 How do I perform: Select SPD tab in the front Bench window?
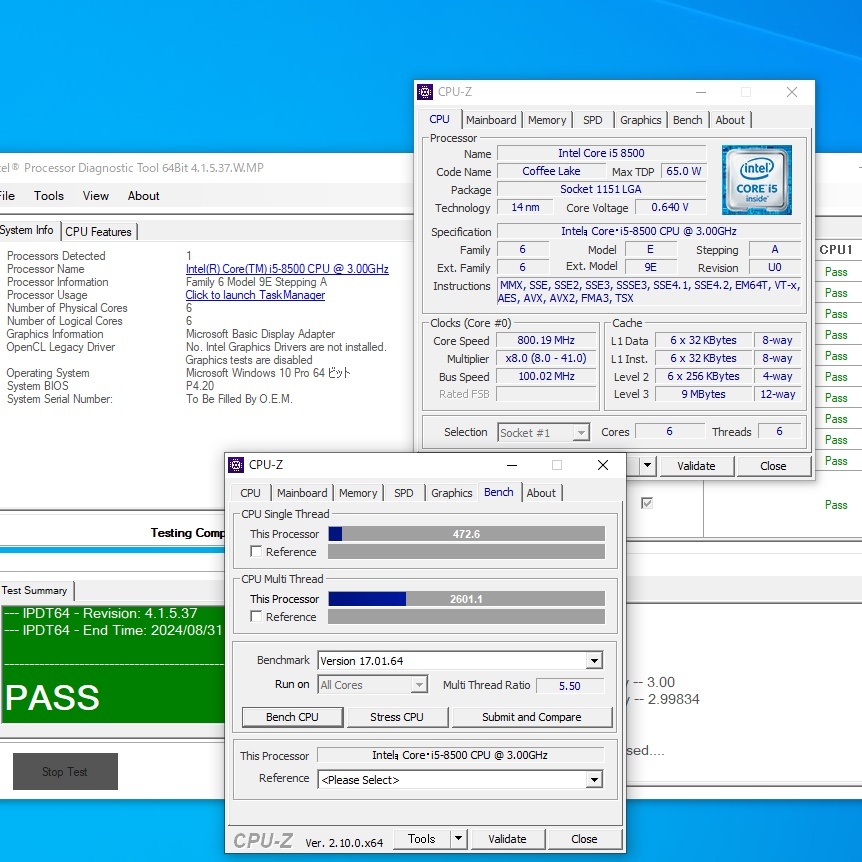404,493
